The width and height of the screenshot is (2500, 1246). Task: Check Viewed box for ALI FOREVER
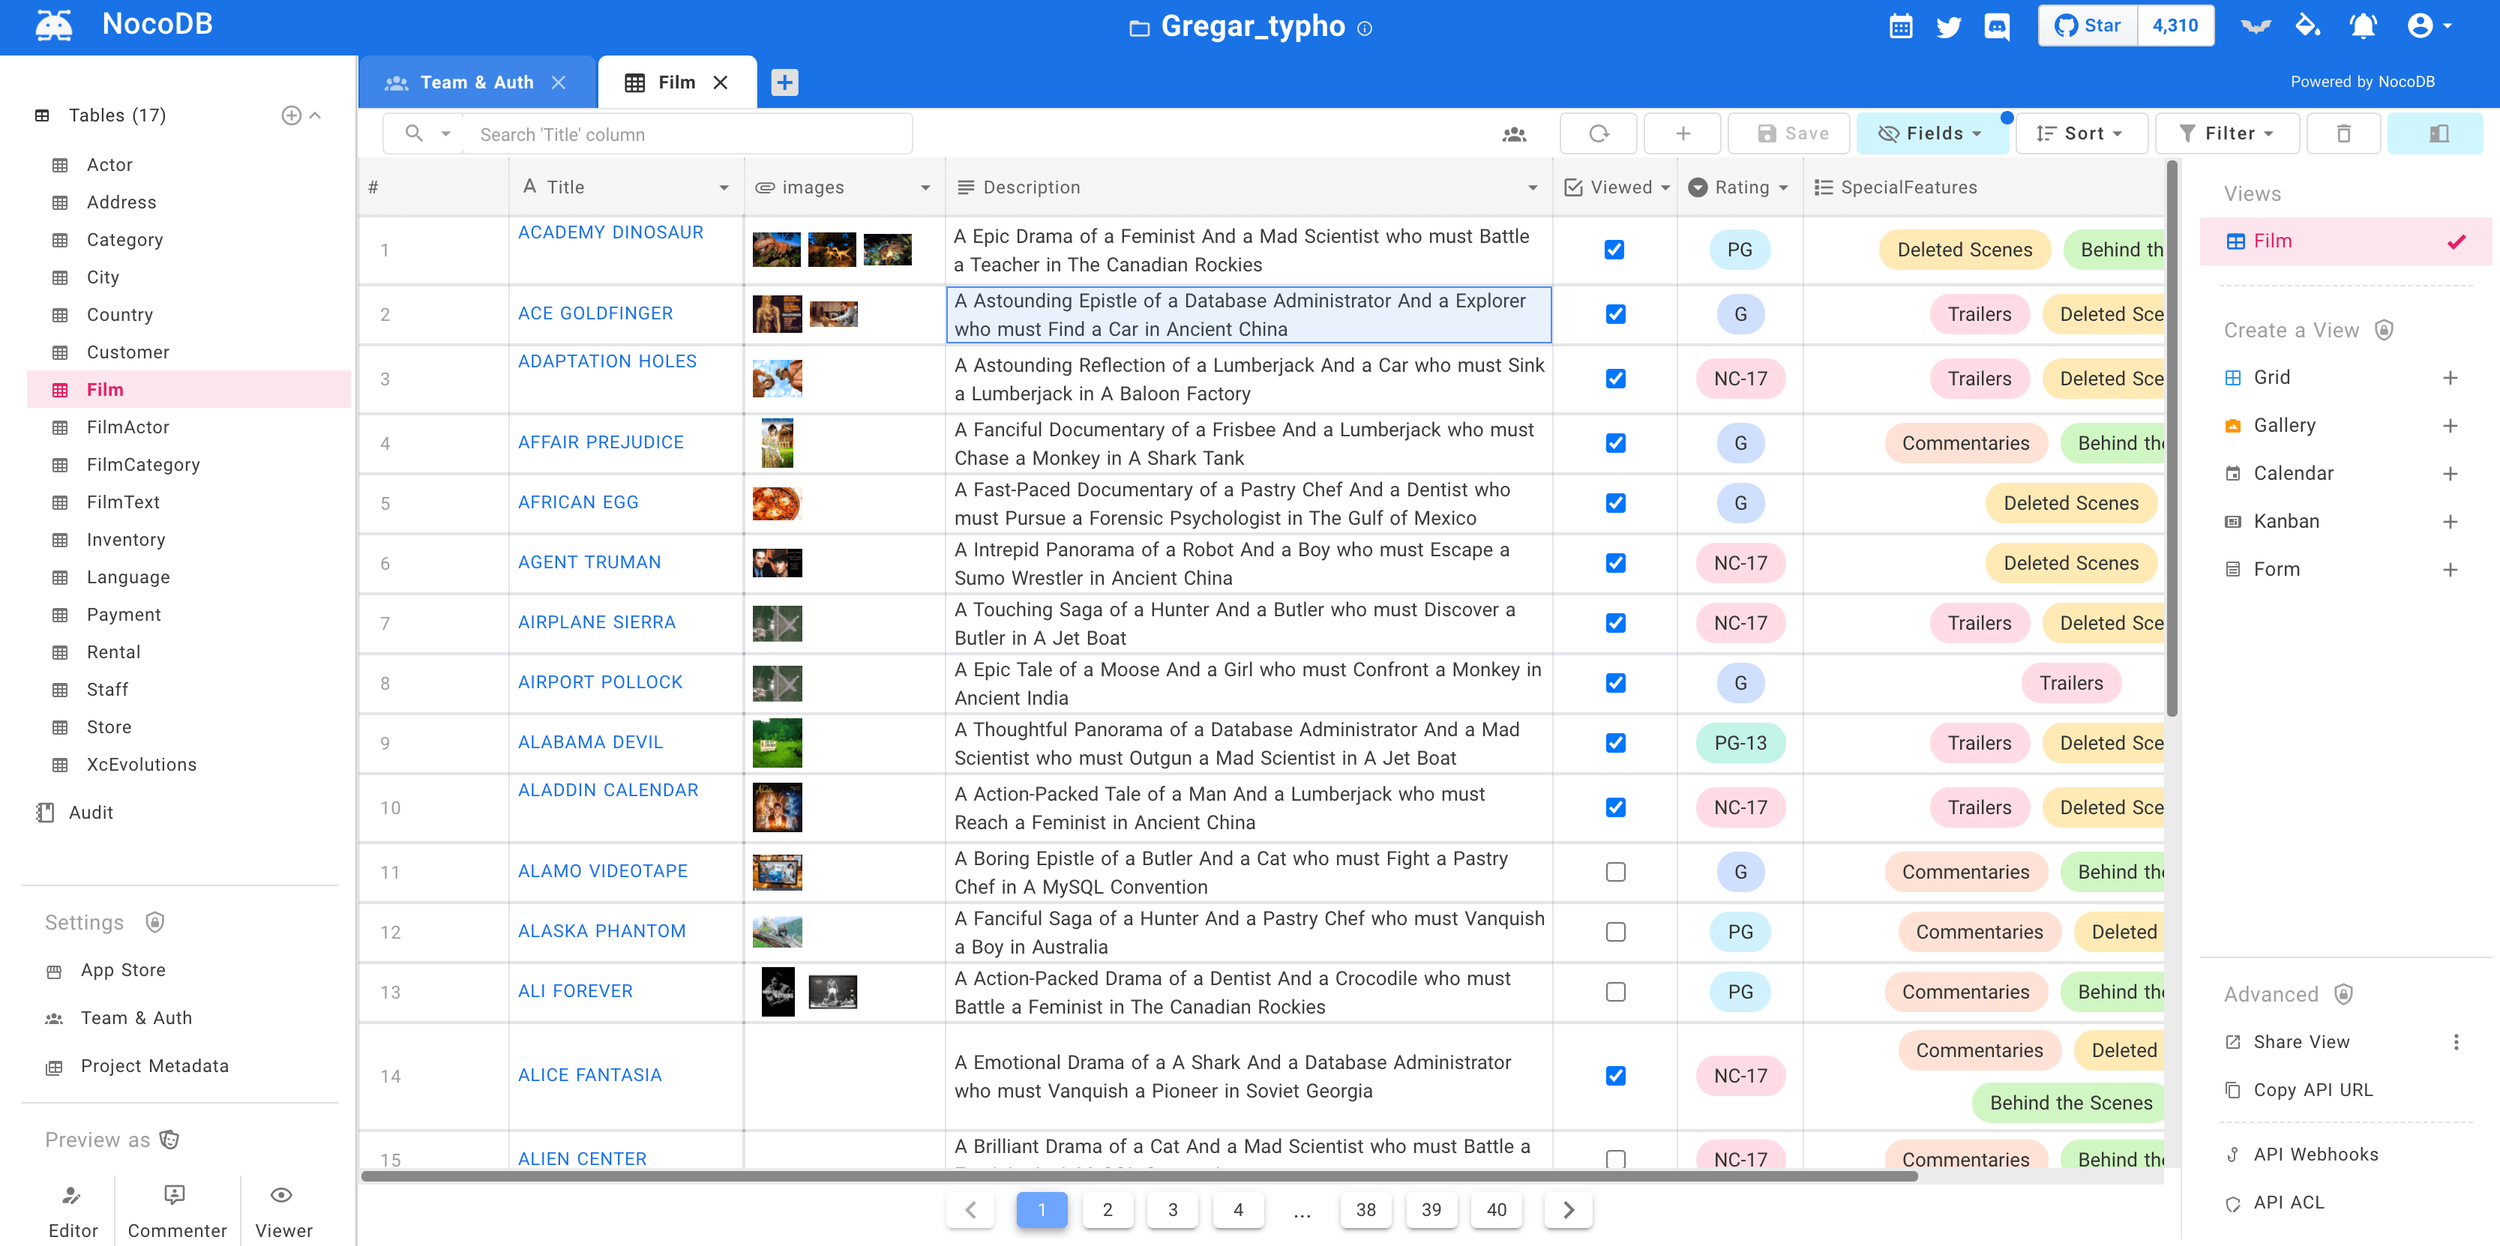[1615, 992]
